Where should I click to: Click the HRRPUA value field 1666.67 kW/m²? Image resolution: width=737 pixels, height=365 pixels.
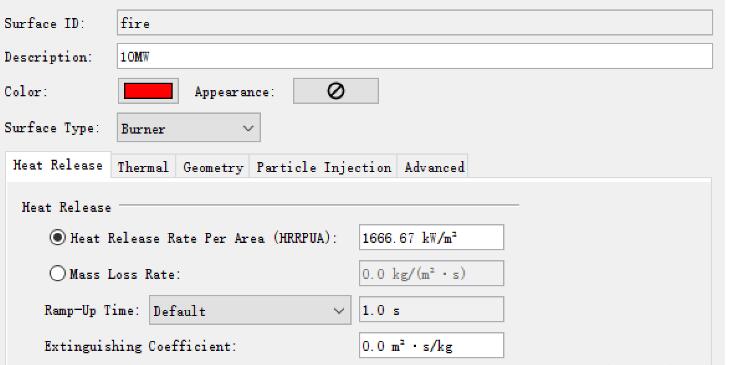tap(431, 237)
